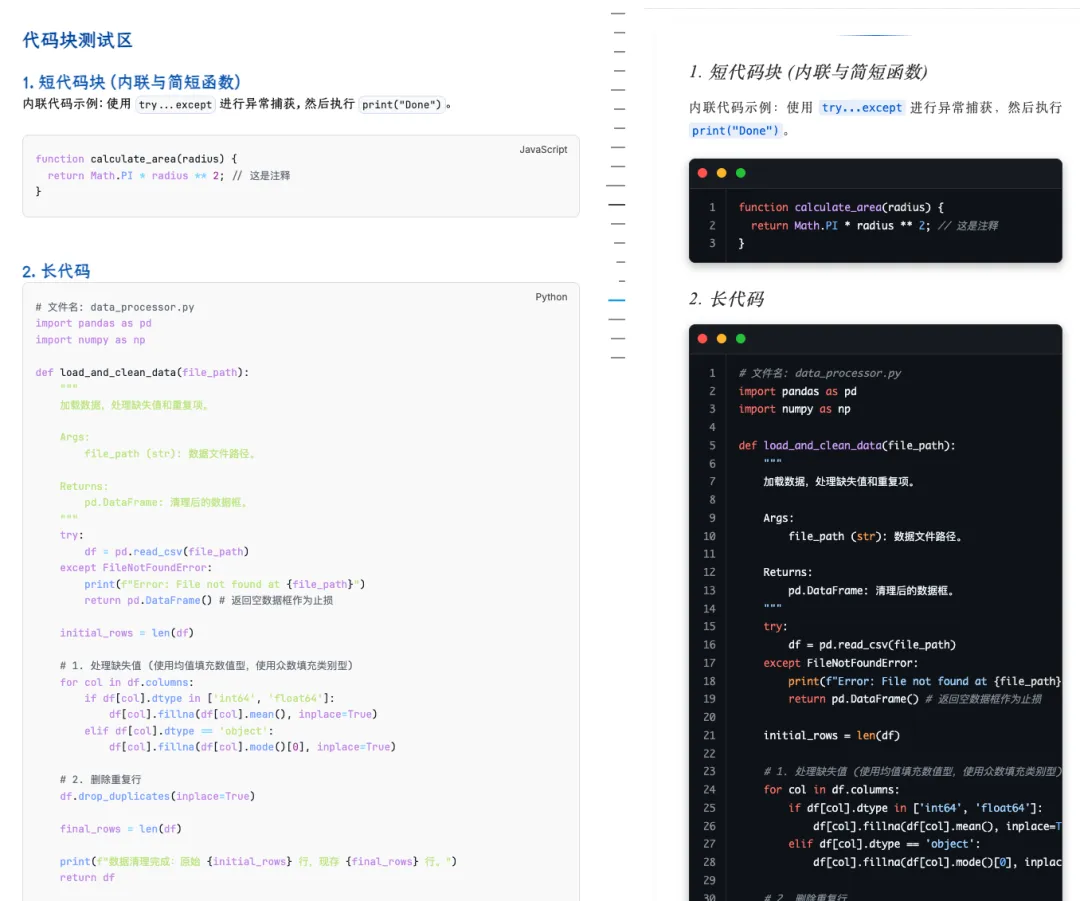The width and height of the screenshot is (1080, 901).
Task: Click red dot on calculate_area dark code block
Action: [x=703, y=173]
